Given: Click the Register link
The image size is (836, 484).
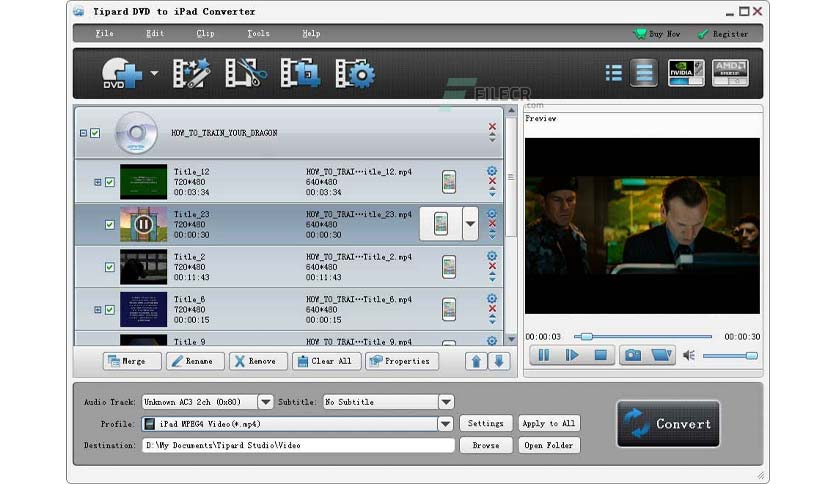Looking at the screenshot, I should pos(723,34).
